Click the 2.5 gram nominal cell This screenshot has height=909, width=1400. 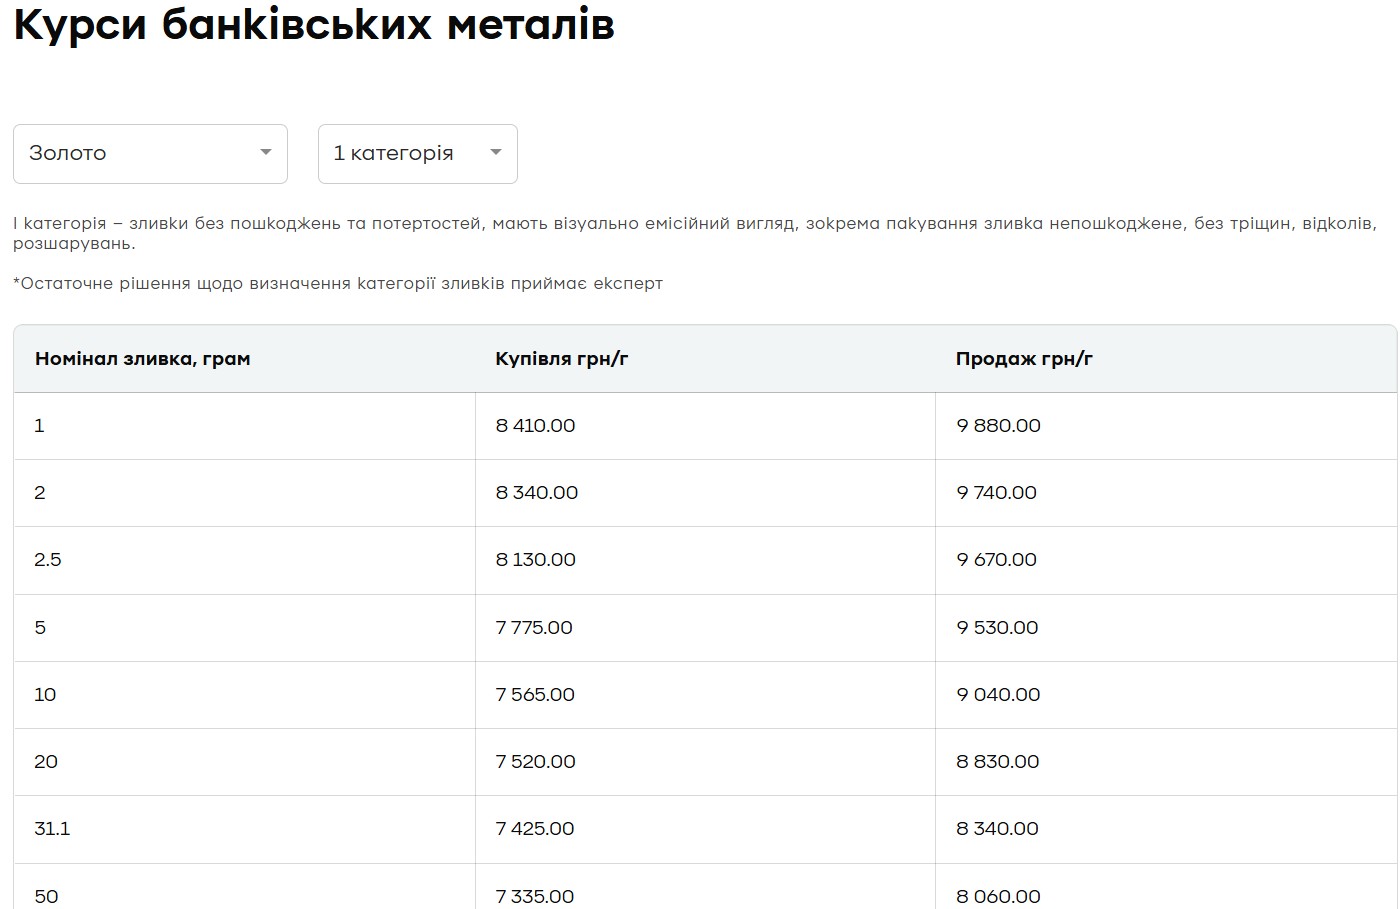pyautogui.click(x=244, y=560)
